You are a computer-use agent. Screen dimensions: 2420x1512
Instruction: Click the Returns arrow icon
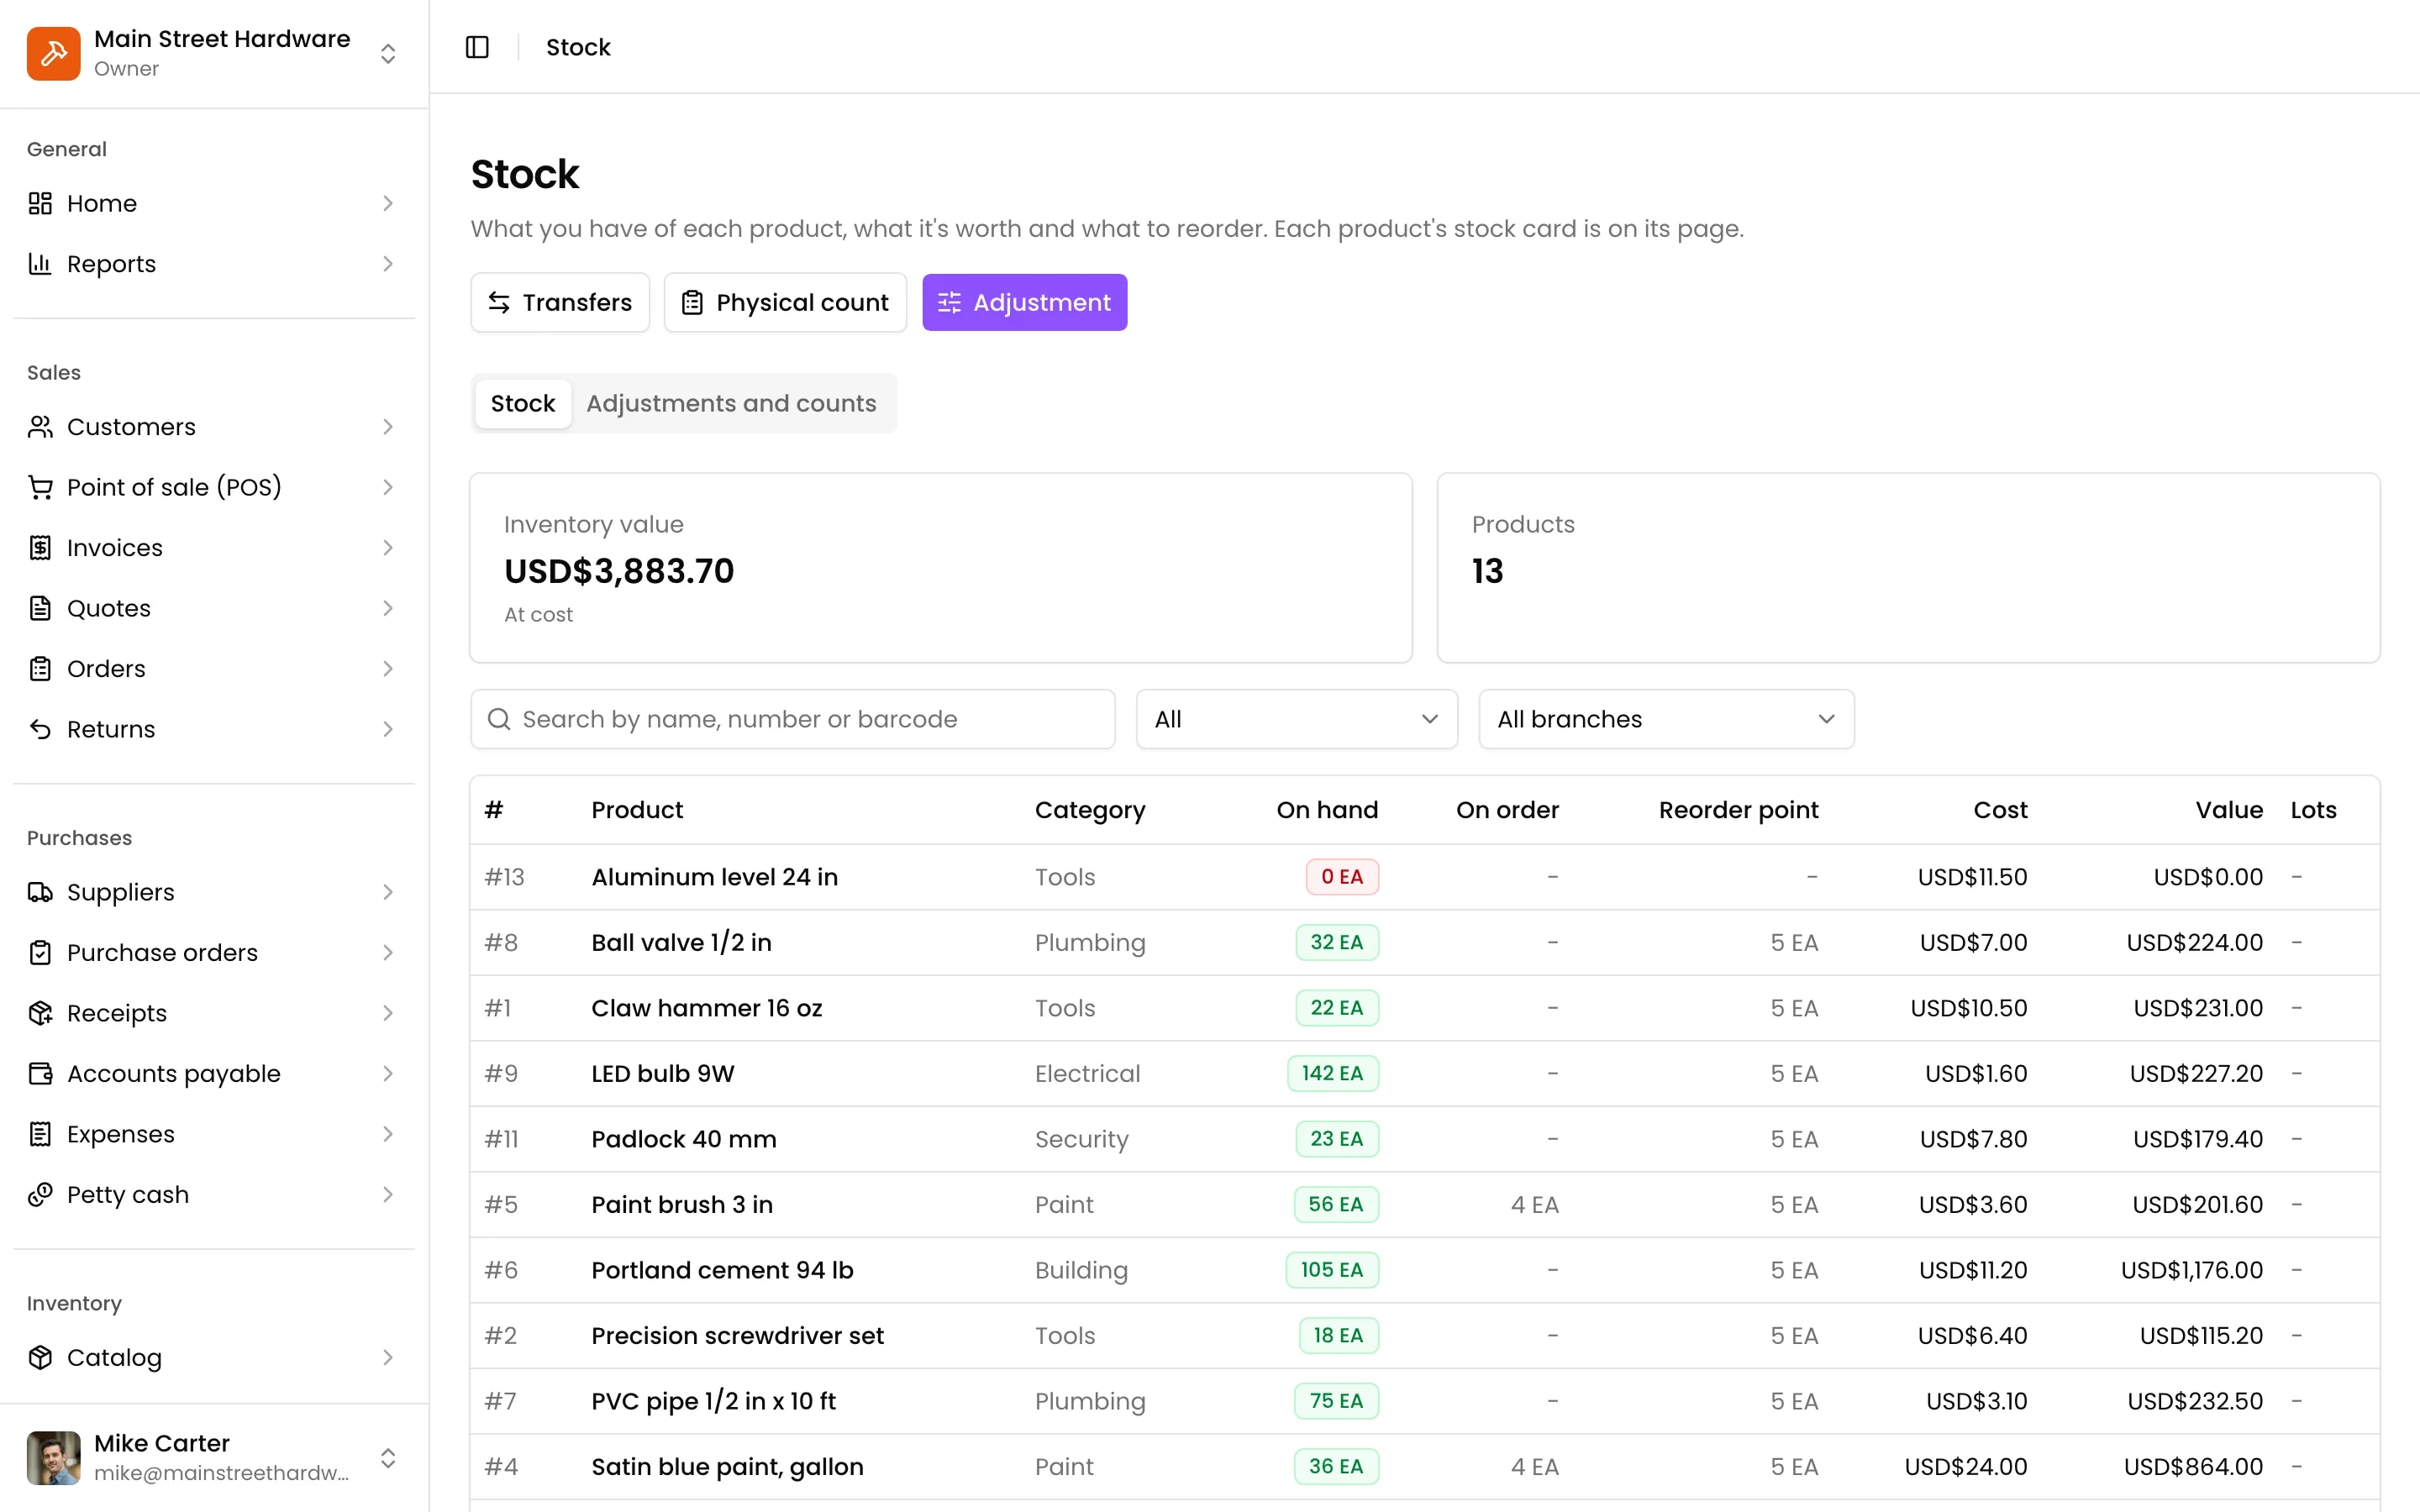[x=40, y=729]
